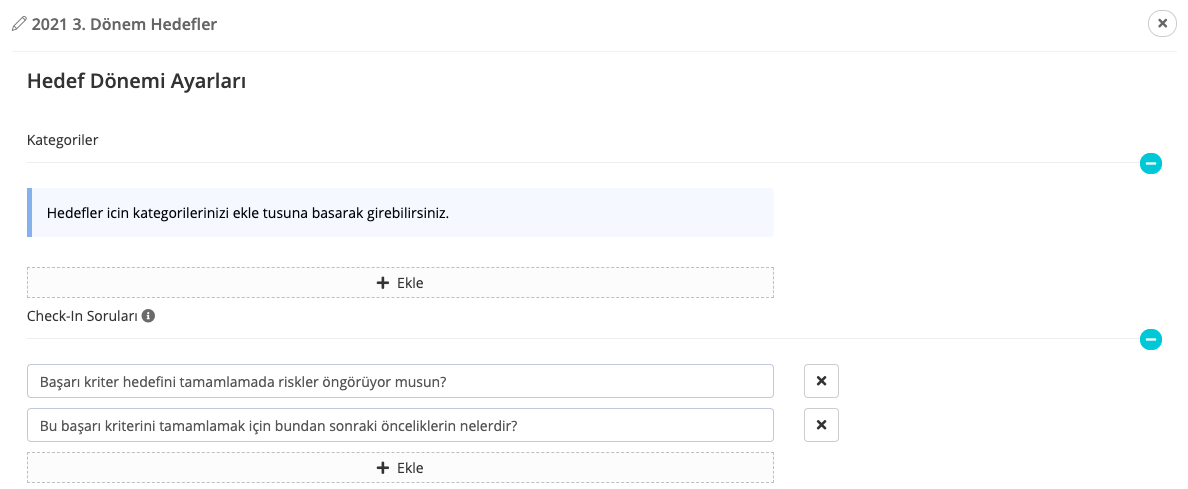Click the Check-In Soruları section label

[x=82, y=316]
